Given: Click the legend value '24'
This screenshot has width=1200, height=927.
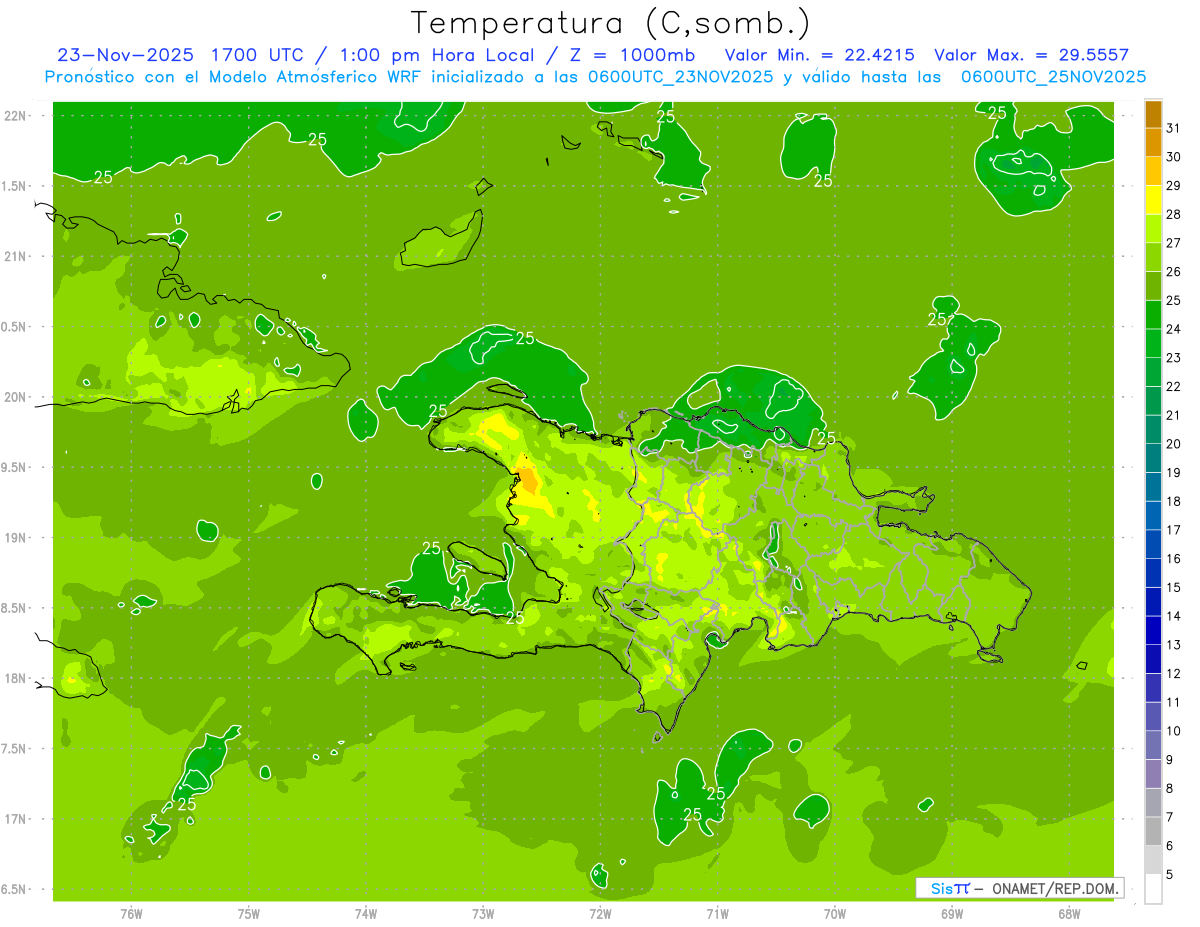Looking at the screenshot, I should coord(1174,329).
